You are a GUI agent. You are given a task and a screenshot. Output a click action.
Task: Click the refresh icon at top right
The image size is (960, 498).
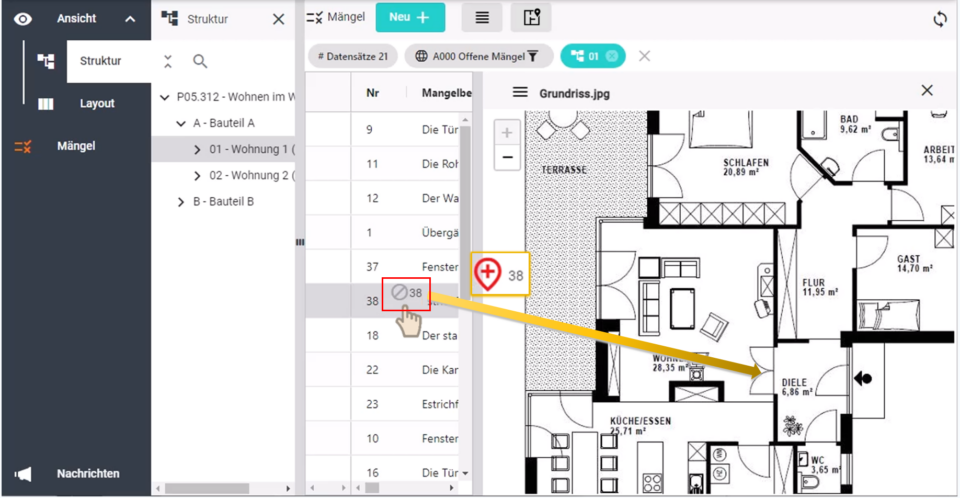tap(939, 19)
